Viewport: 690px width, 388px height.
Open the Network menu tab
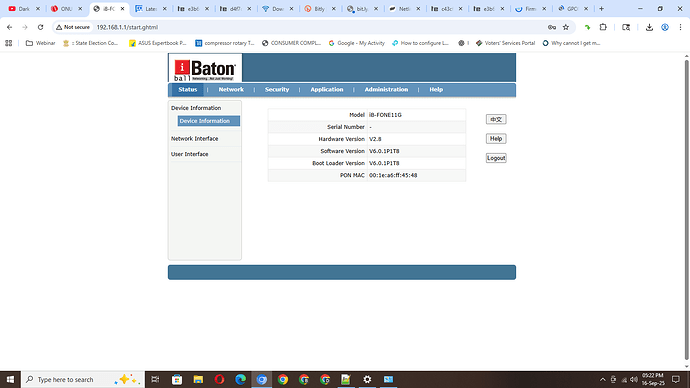coord(231,89)
